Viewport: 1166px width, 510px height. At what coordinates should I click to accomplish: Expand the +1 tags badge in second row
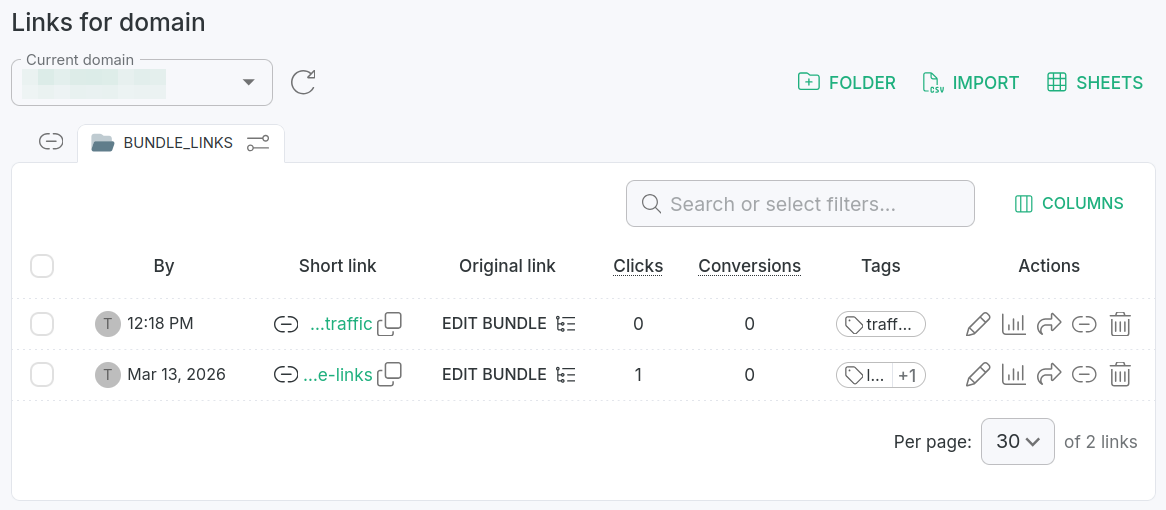coord(908,375)
